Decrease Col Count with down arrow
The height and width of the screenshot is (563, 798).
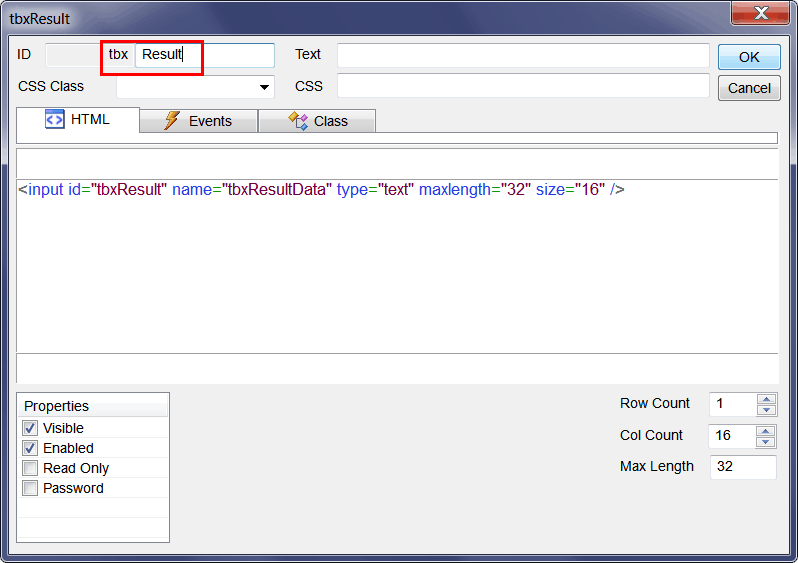tap(766, 442)
